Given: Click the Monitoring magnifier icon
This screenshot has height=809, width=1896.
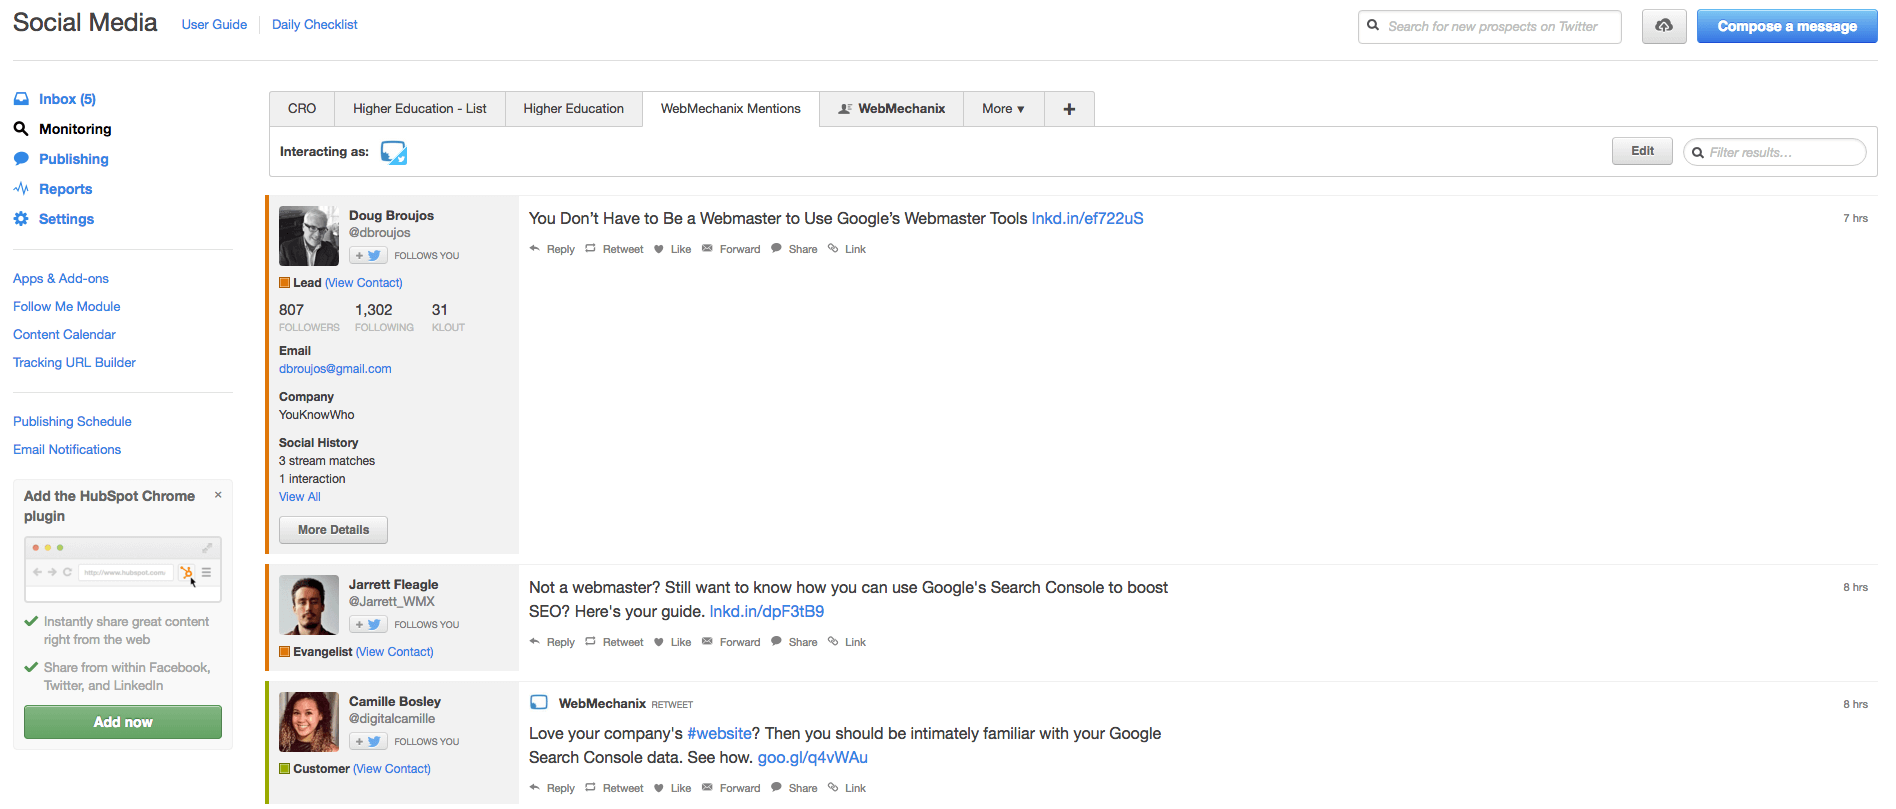Looking at the screenshot, I should pyautogui.click(x=21, y=129).
